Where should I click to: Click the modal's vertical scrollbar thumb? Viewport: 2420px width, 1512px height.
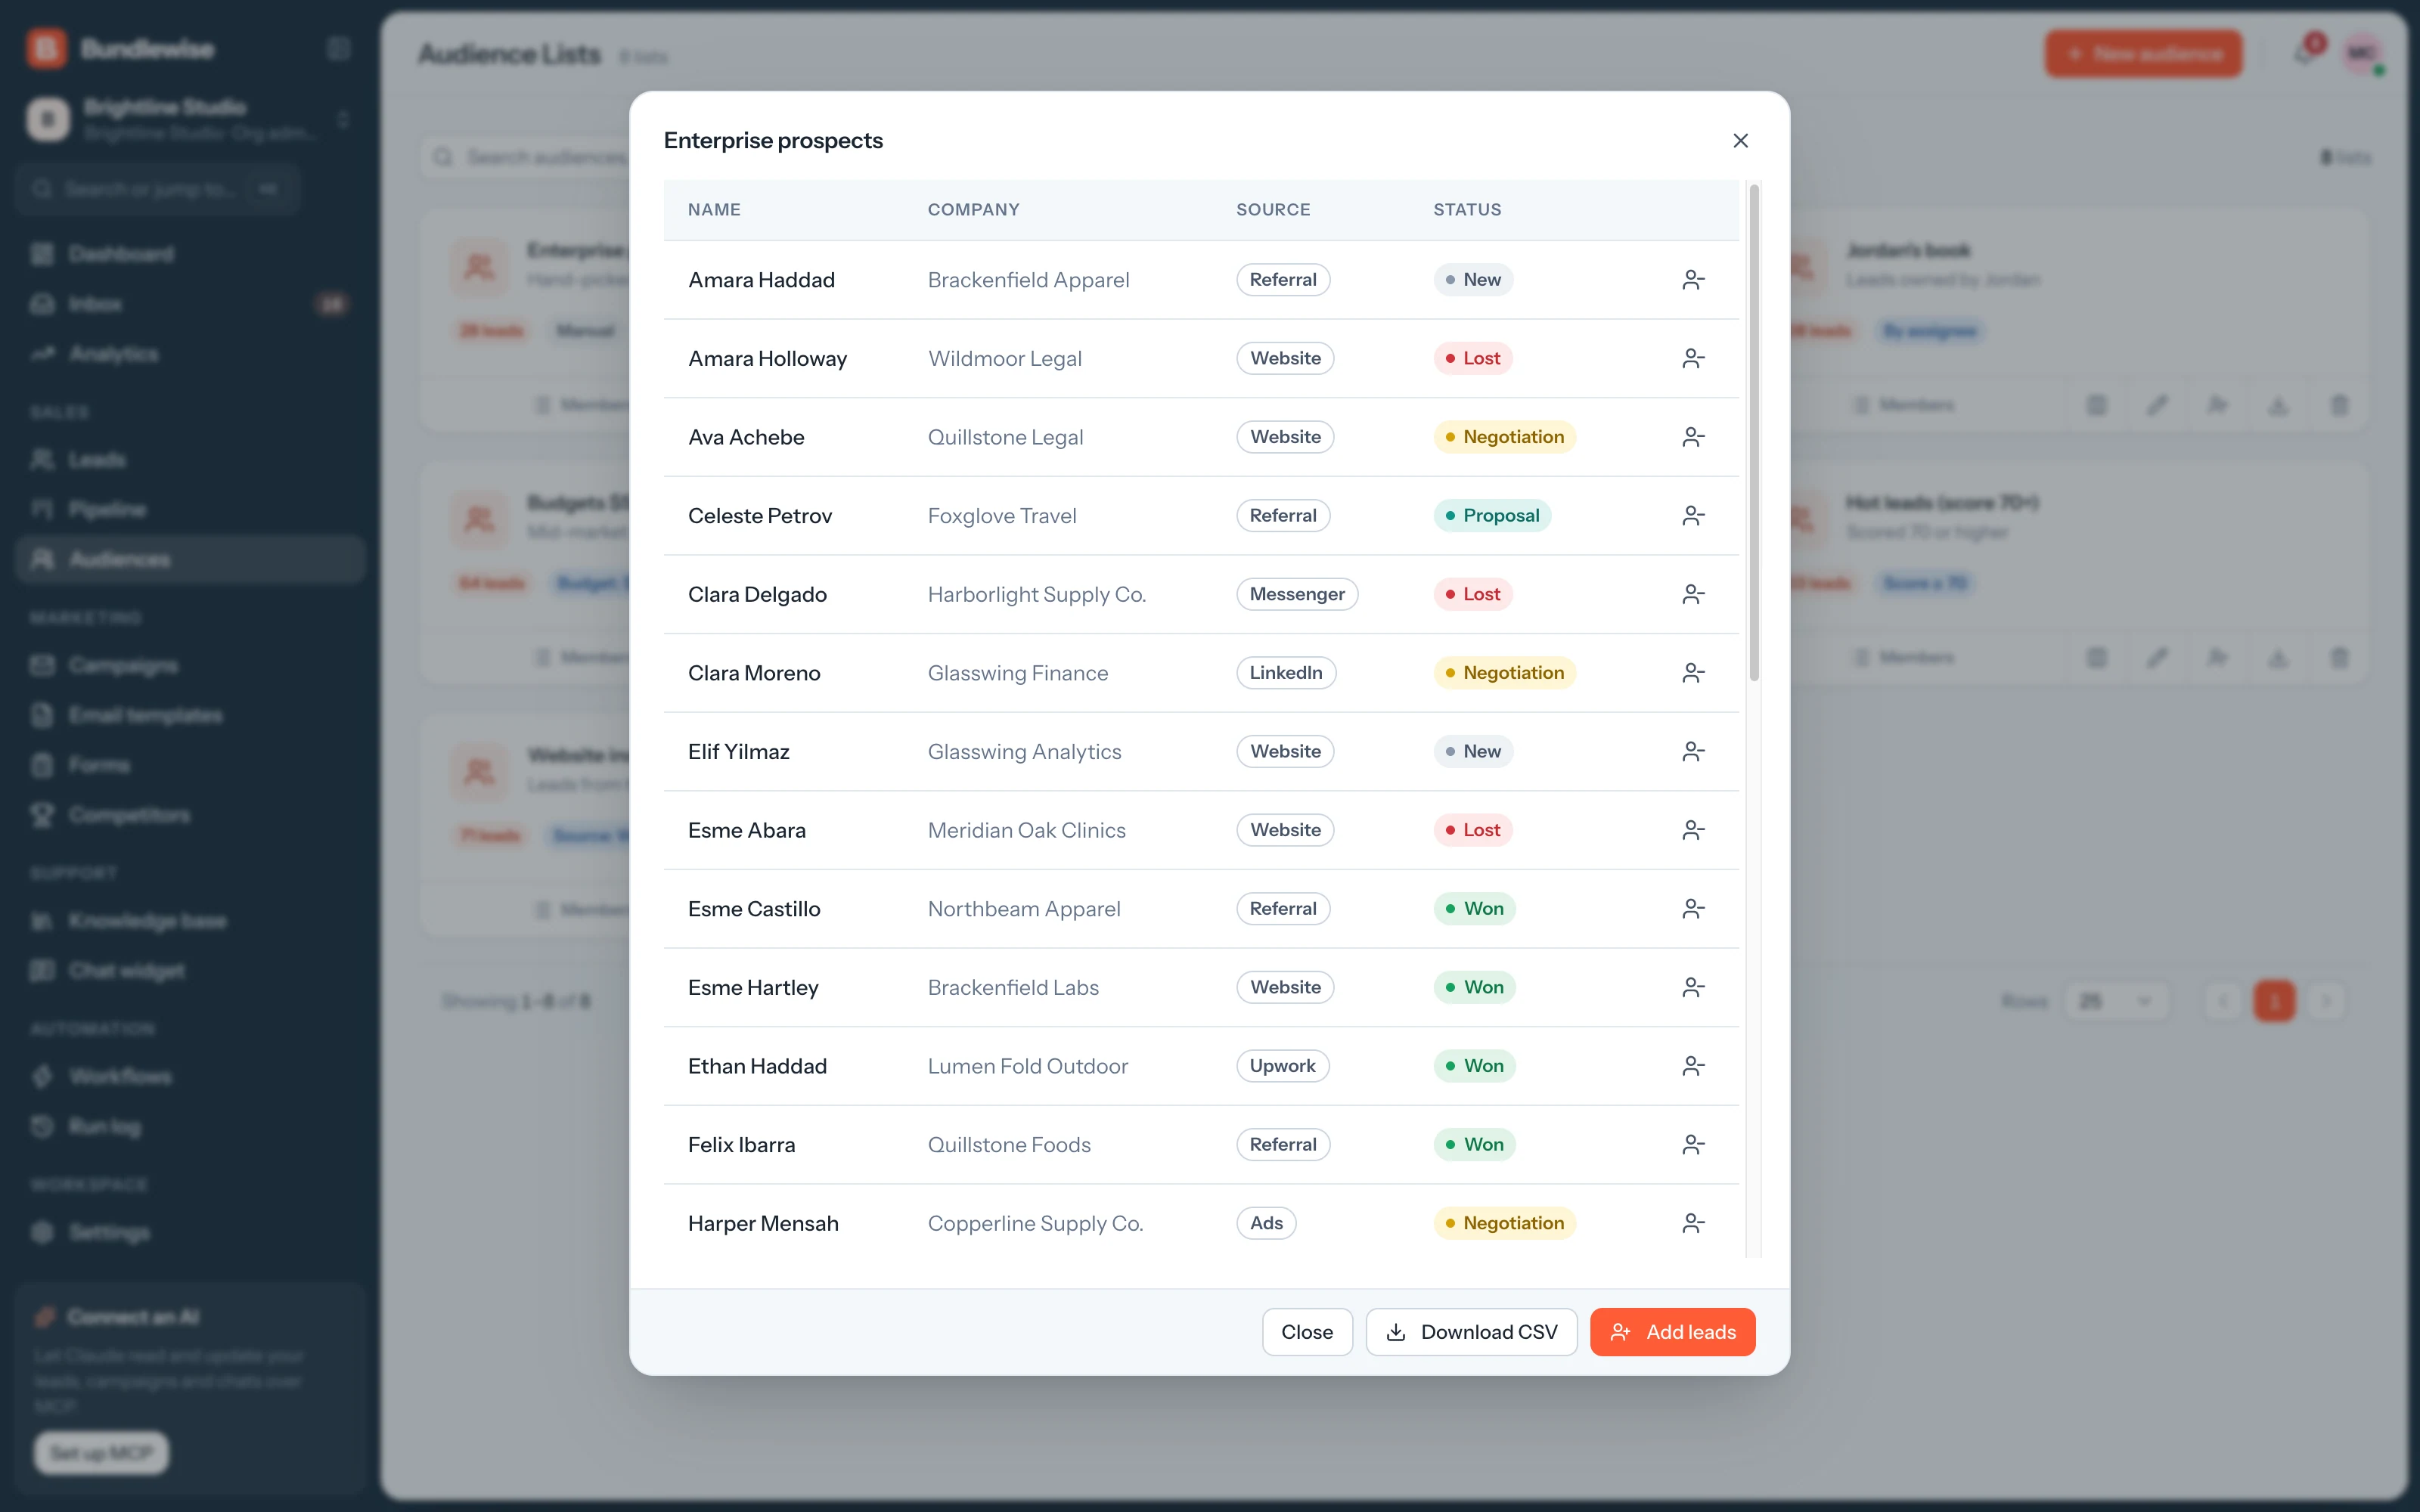pos(1753,432)
